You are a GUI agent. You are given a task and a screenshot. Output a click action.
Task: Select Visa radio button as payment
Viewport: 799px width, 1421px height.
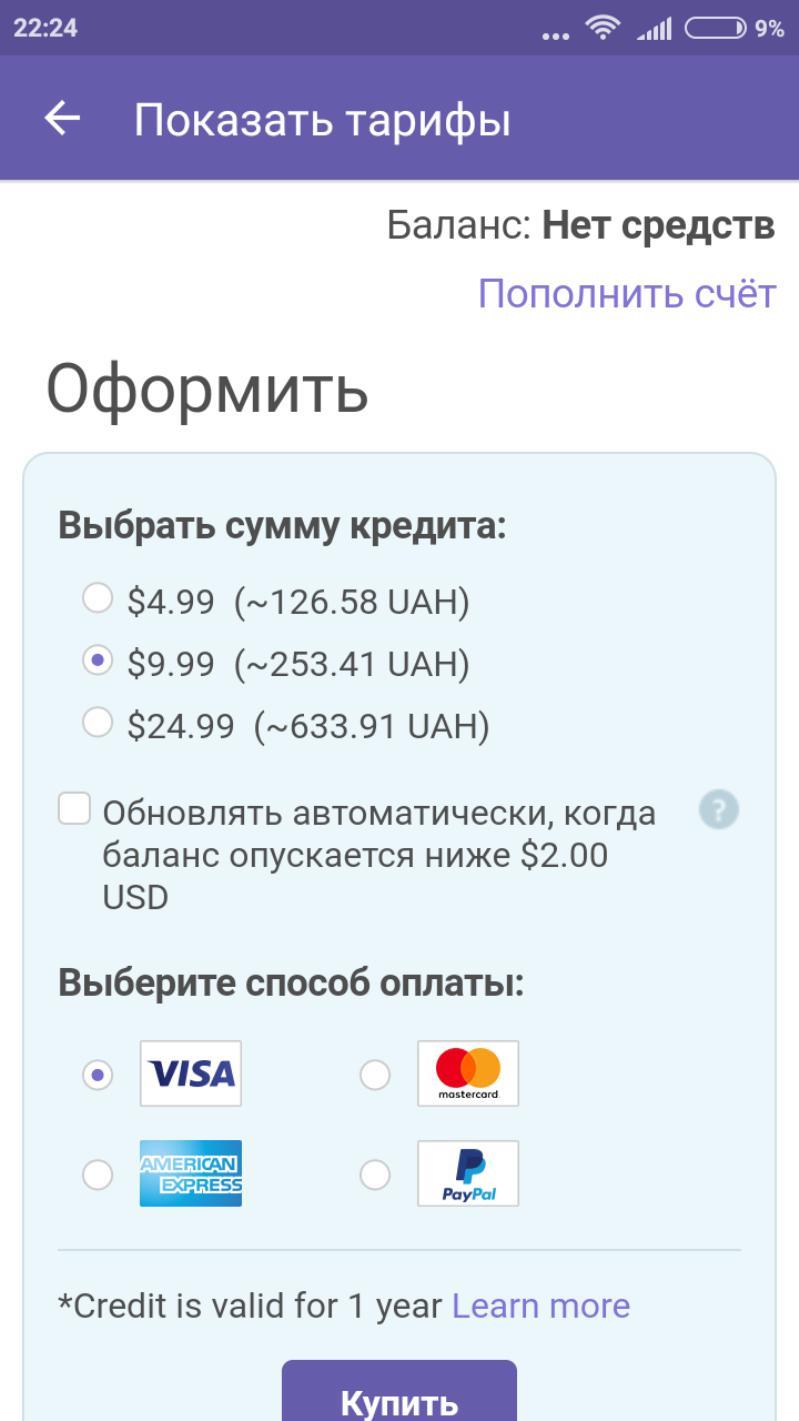tap(97, 1076)
